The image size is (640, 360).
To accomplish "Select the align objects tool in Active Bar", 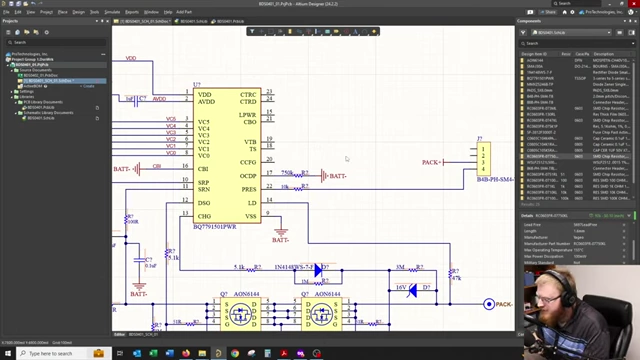I will [x=280, y=31].
